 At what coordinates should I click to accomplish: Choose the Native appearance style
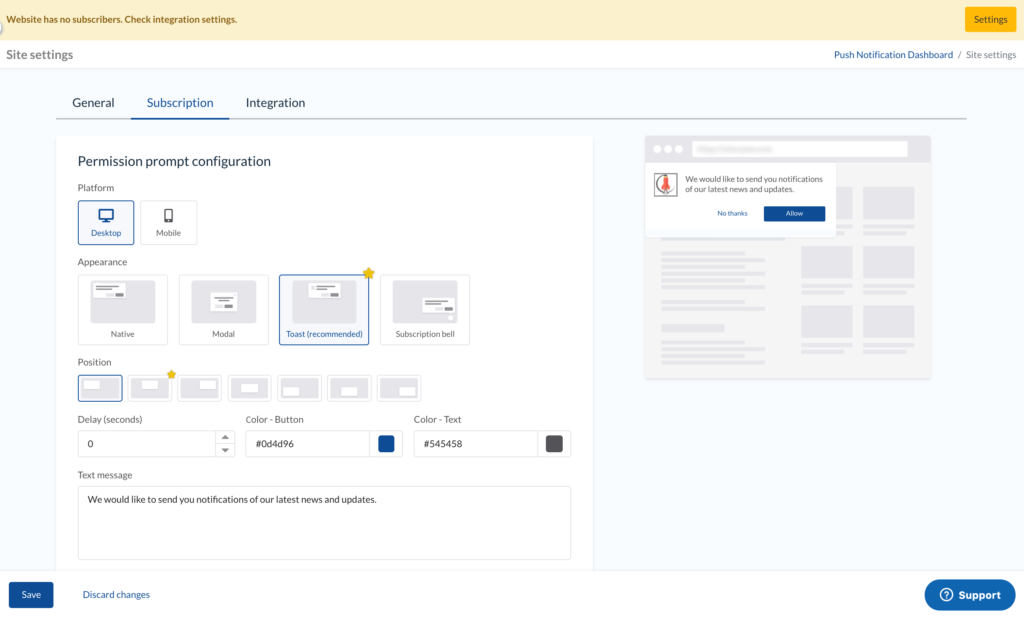(x=123, y=310)
